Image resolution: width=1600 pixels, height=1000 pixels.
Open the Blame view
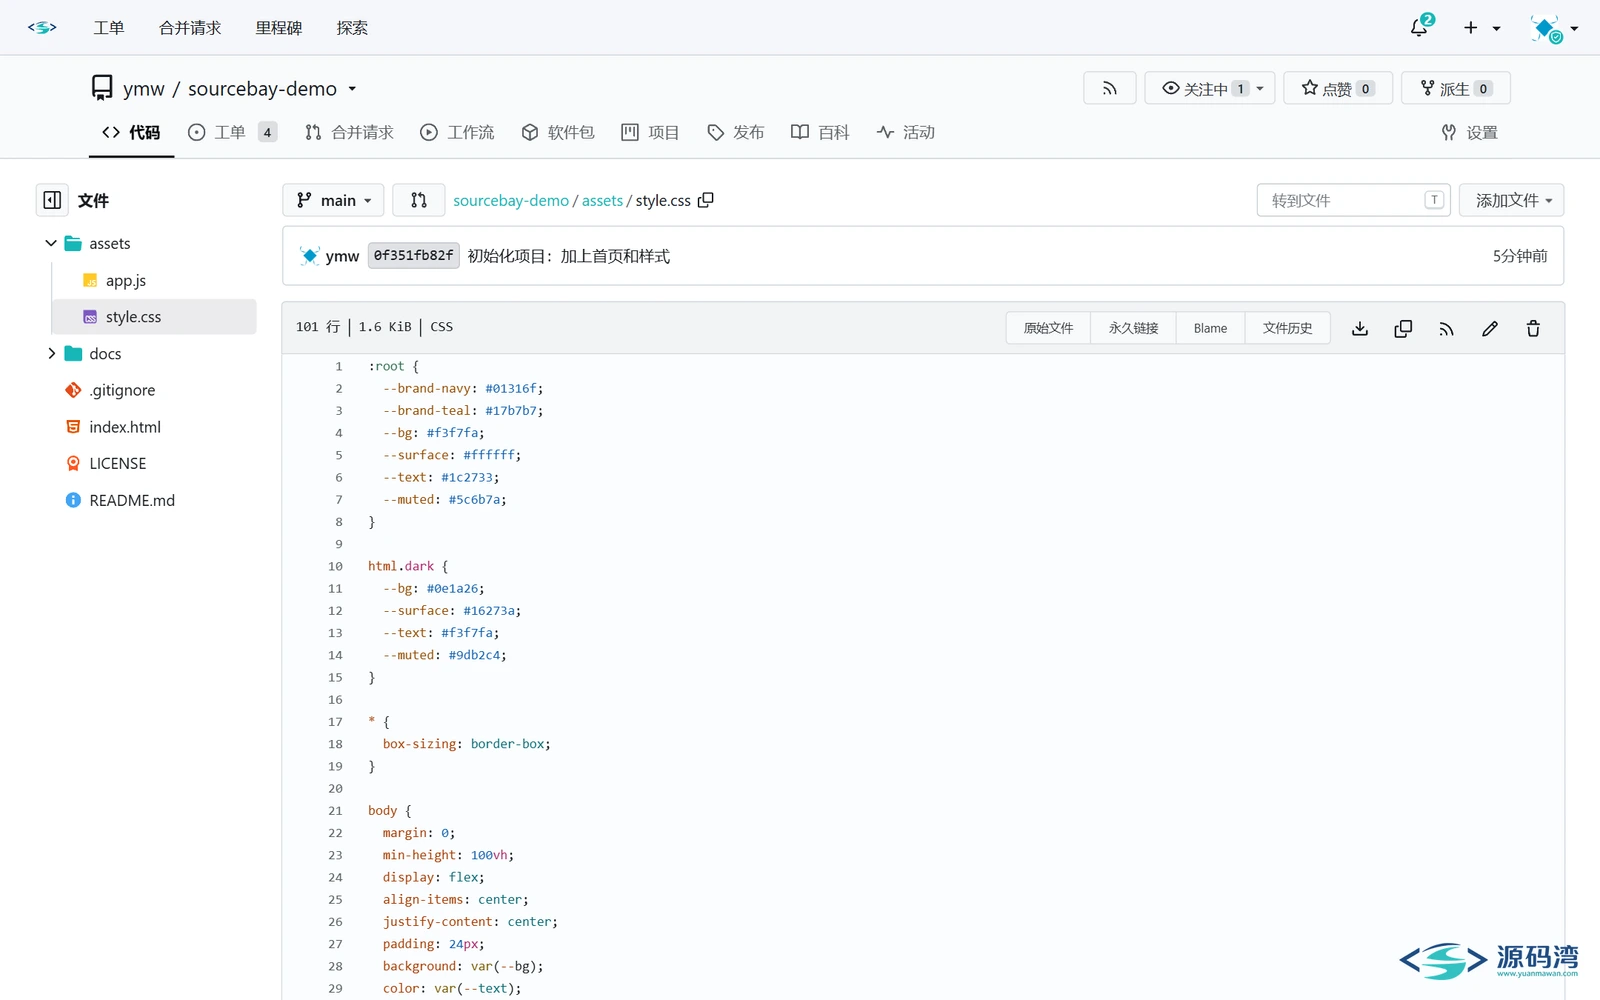point(1210,328)
